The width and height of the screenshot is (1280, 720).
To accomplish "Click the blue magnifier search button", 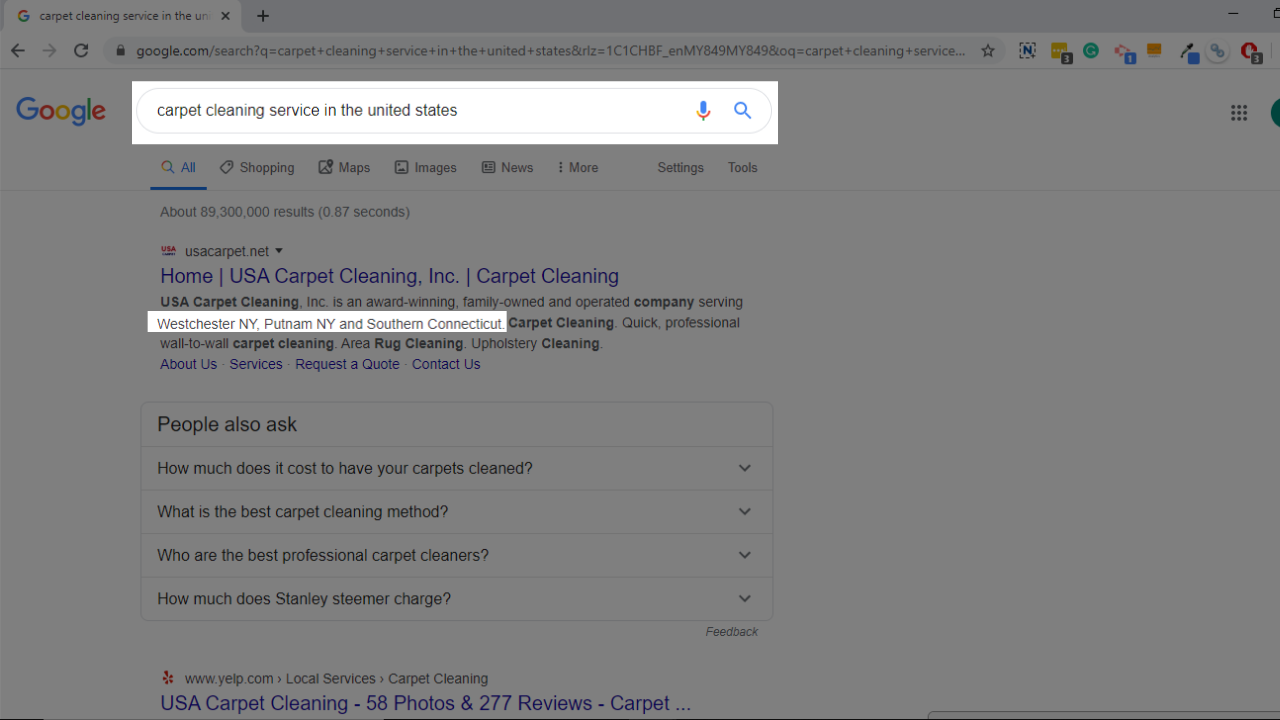I will tap(742, 110).
